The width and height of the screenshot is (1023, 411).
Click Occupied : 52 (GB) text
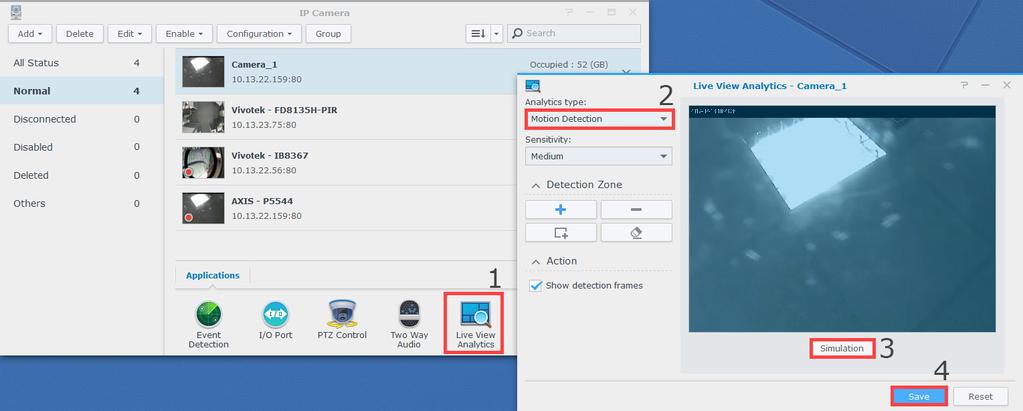click(569, 65)
